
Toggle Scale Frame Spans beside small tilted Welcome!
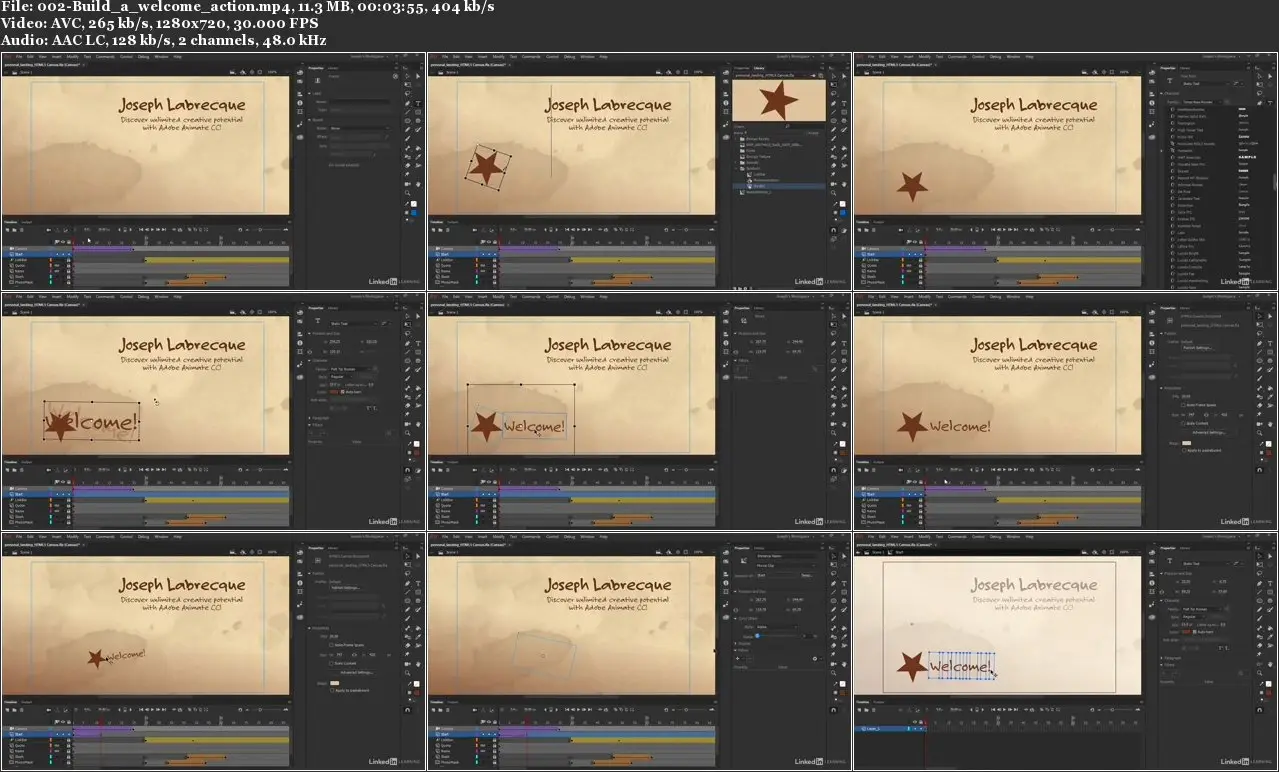(x=331, y=644)
